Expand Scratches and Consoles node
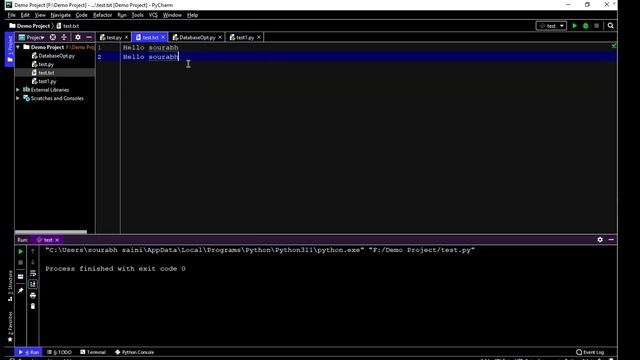Screen dimensions: 640x360 (x=18, y=98)
